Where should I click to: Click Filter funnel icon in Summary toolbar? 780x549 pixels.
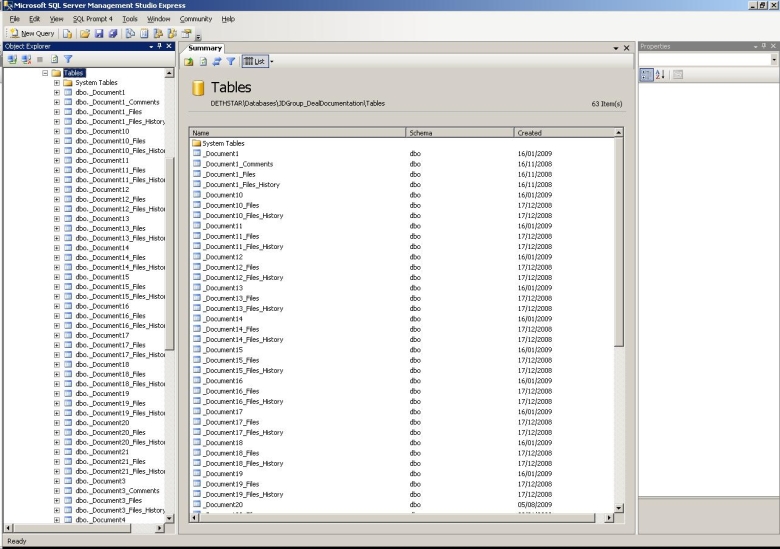pyautogui.click(x=231, y=62)
